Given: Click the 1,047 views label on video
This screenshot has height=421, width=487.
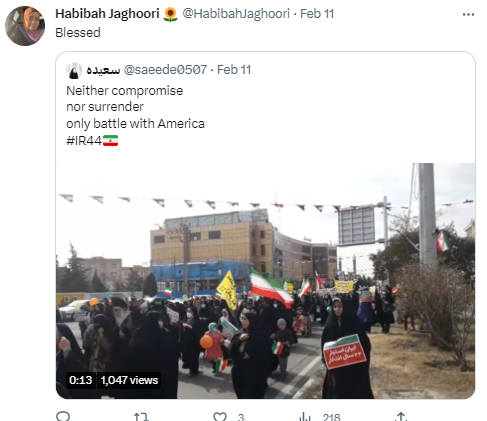Looking at the screenshot, I should point(129,380).
